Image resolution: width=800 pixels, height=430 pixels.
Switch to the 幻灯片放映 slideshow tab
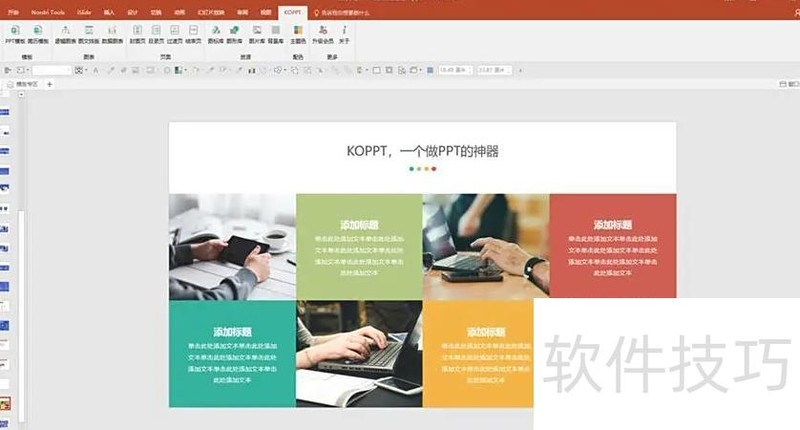point(211,12)
